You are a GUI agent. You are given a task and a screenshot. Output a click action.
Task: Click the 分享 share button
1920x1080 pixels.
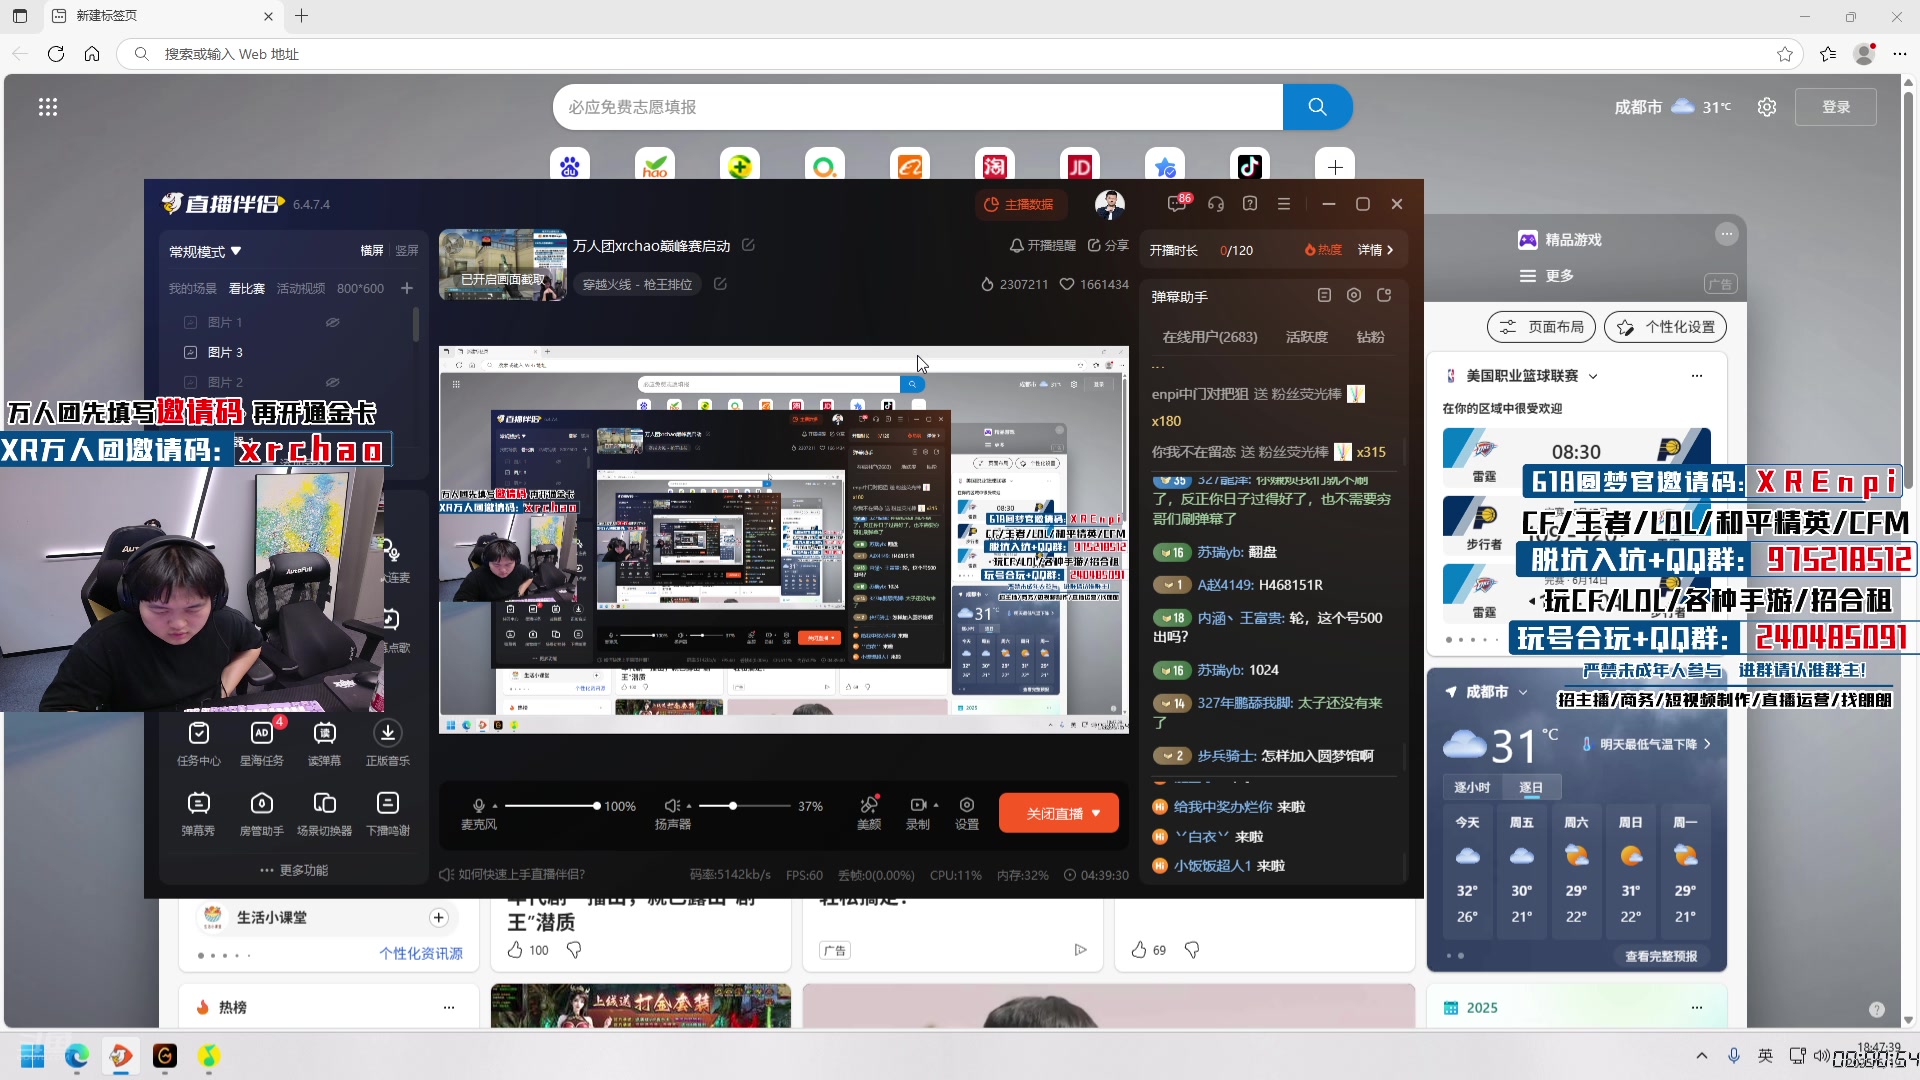[x=1108, y=245]
